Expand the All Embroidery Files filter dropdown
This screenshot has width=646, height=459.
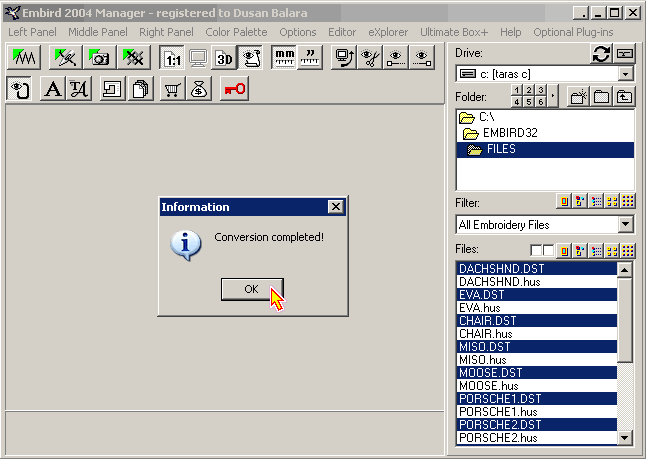(626, 225)
